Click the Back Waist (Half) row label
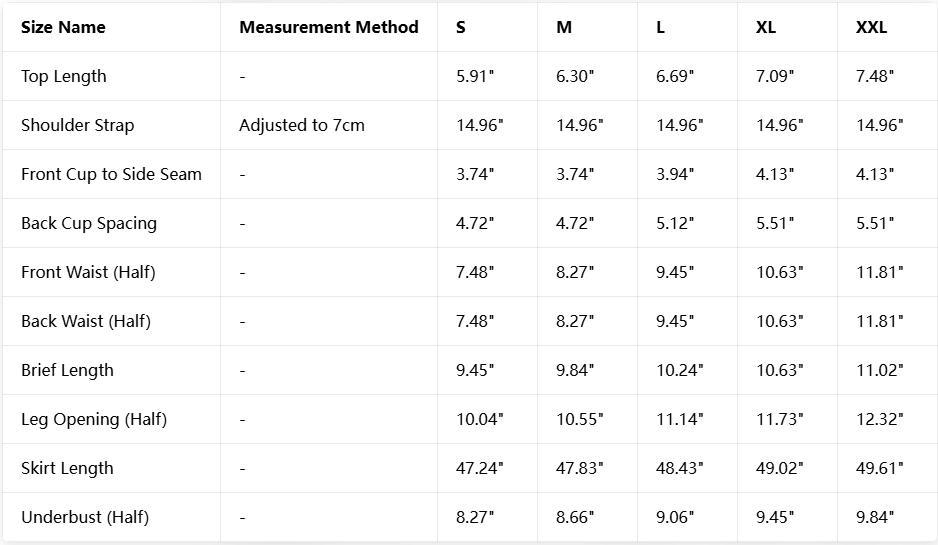 point(86,322)
